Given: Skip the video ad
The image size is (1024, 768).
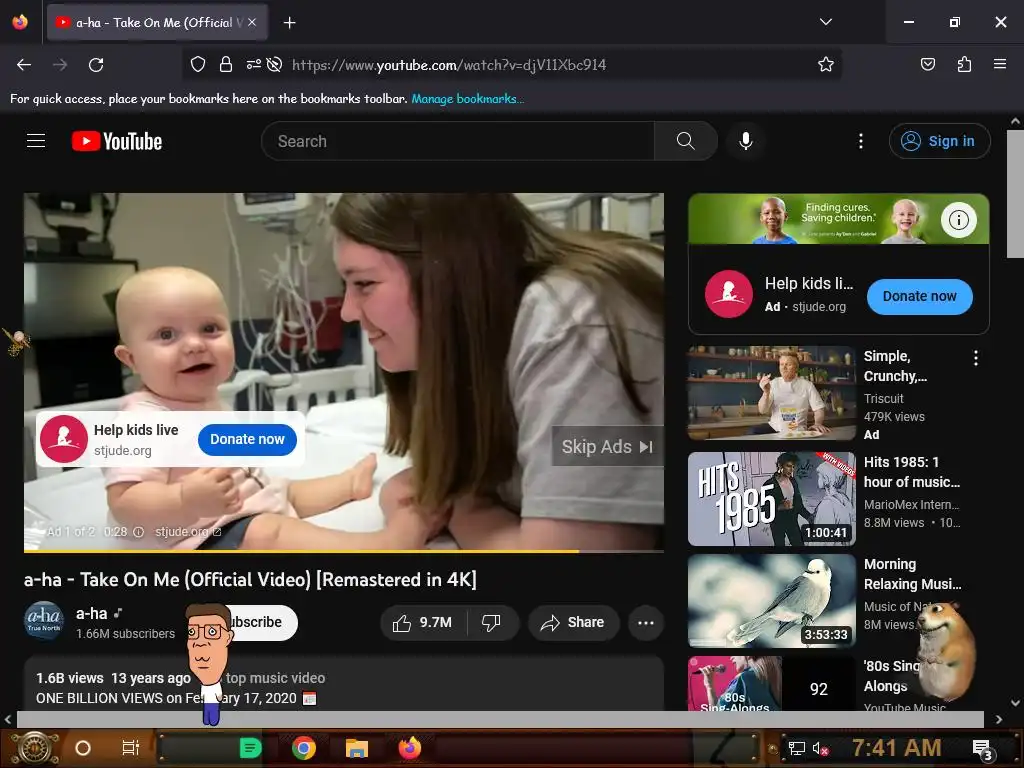Looking at the screenshot, I should (607, 447).
